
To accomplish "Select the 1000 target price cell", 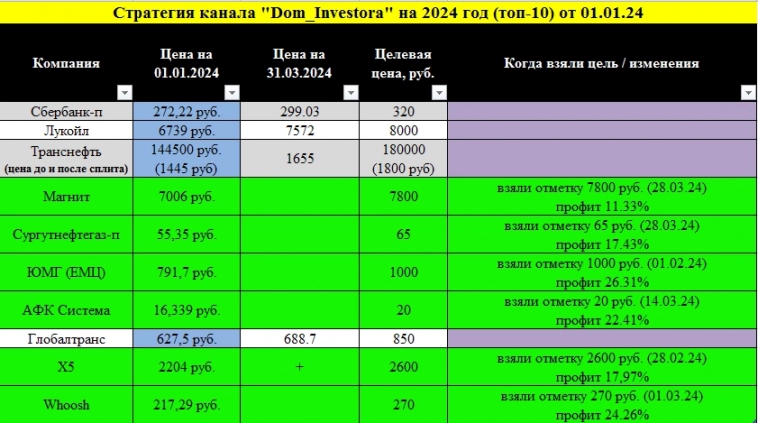I will (x=403, y=272).
